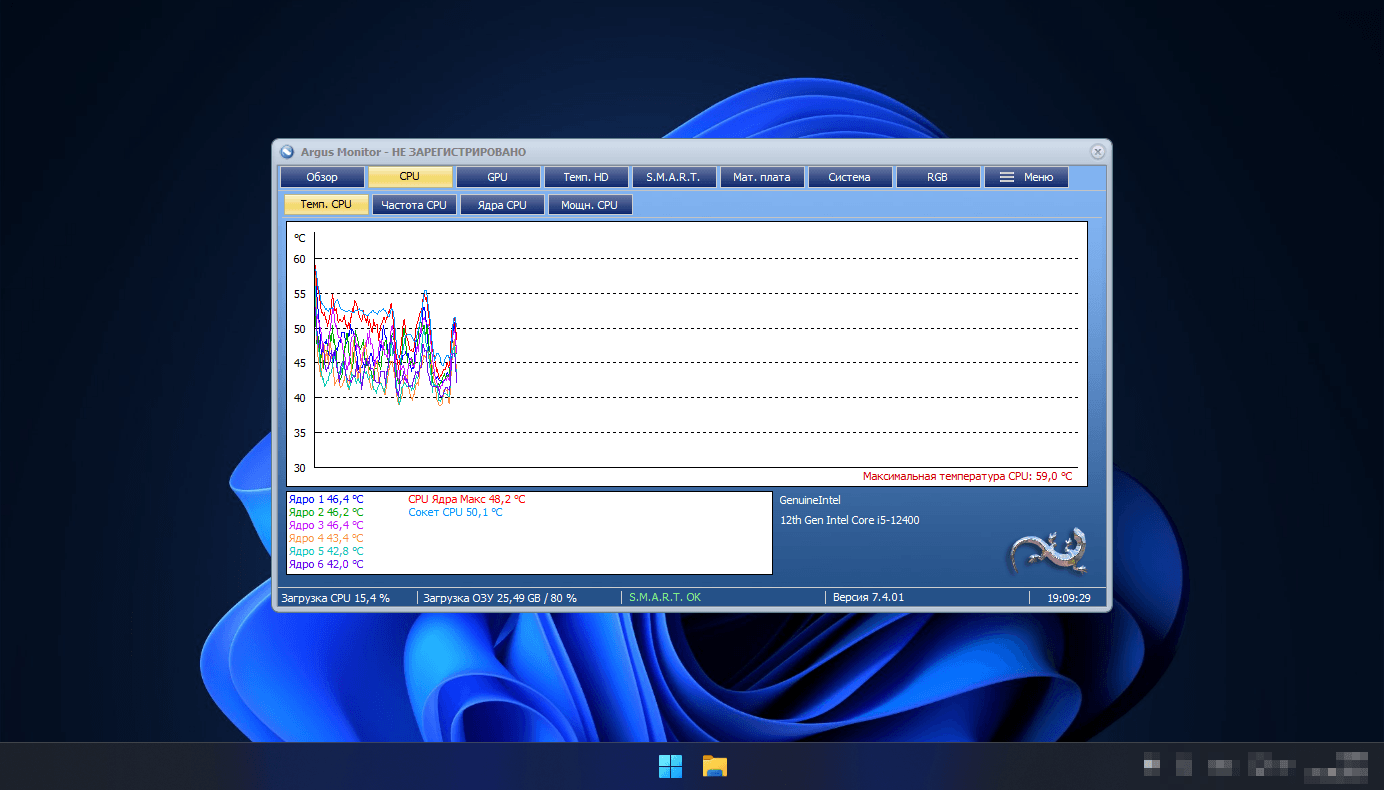Open the hamburger Меню button
Screen dimensions: 1384x790
pyautogui.click(x=1026, y=177)
